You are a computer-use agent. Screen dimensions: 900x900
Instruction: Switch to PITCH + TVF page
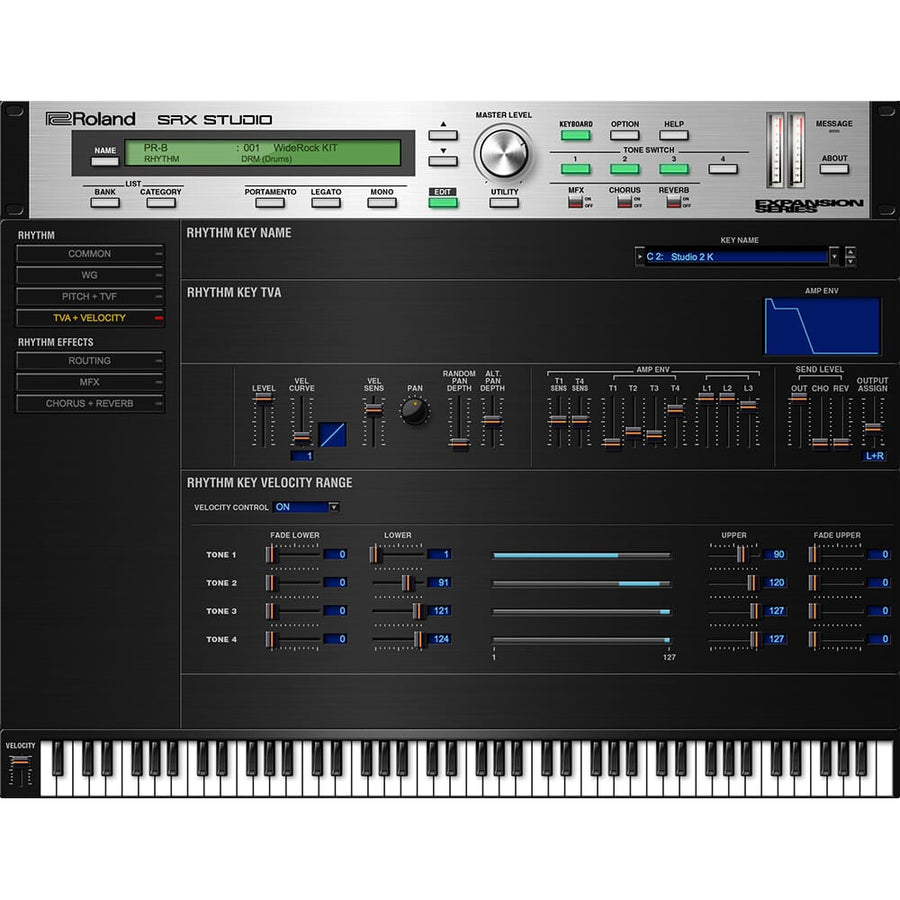tap(90, 296)
